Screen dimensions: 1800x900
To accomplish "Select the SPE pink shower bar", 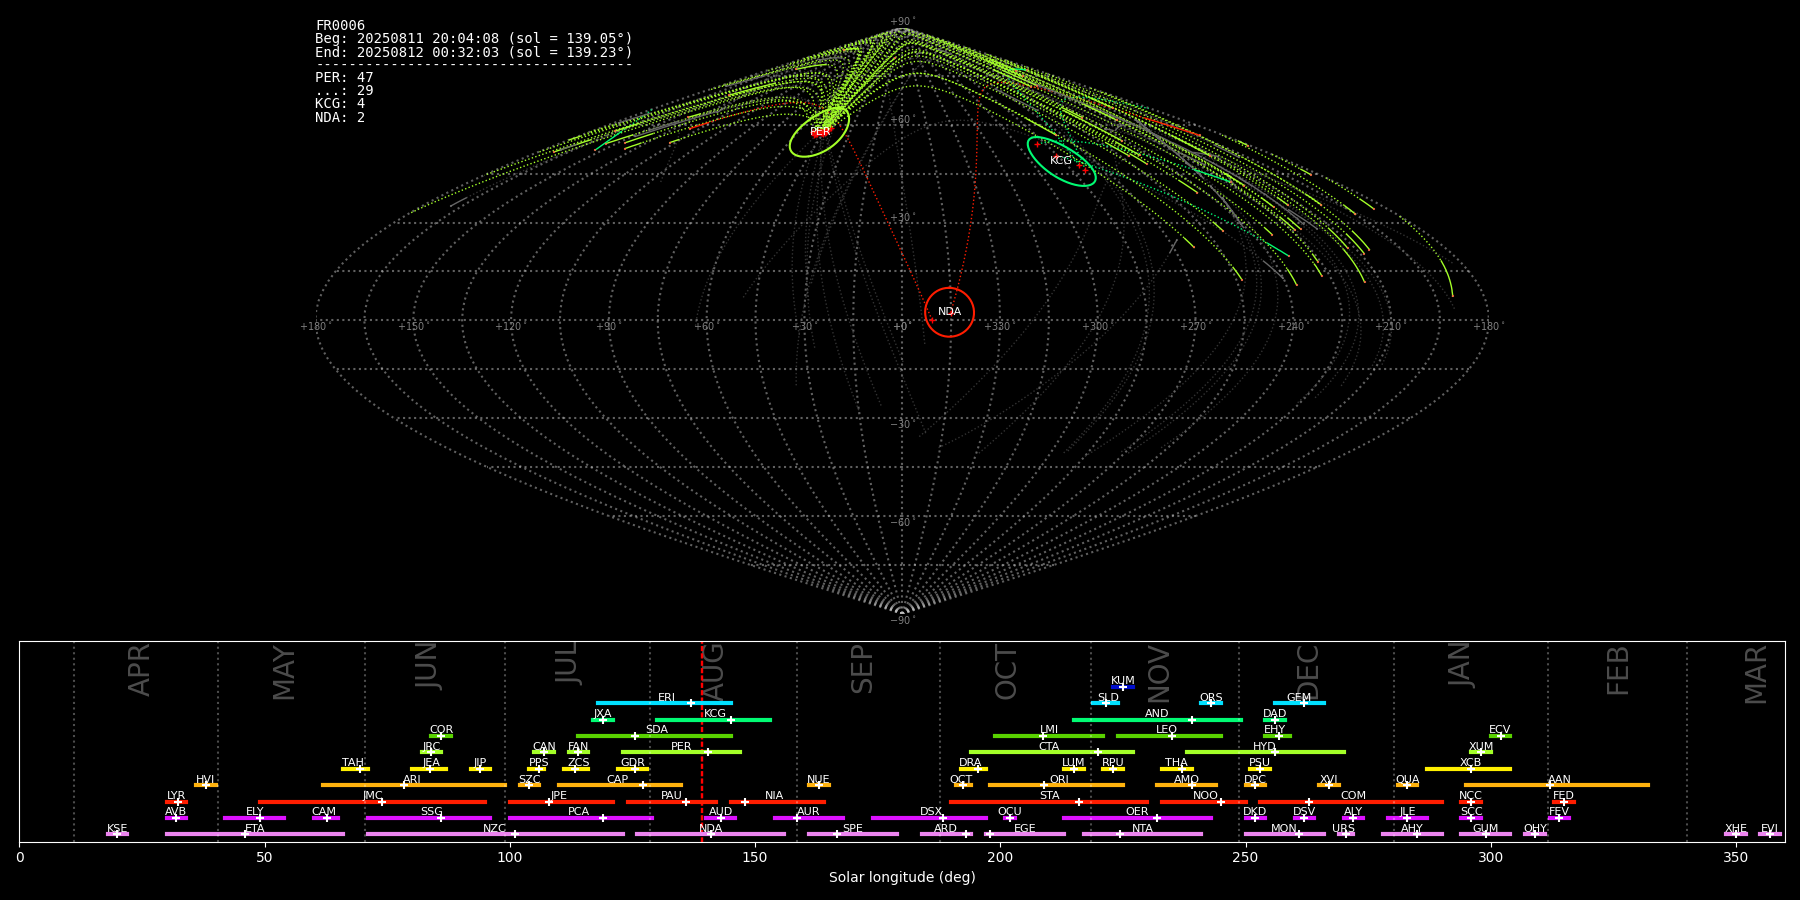I will pos(853,834).
